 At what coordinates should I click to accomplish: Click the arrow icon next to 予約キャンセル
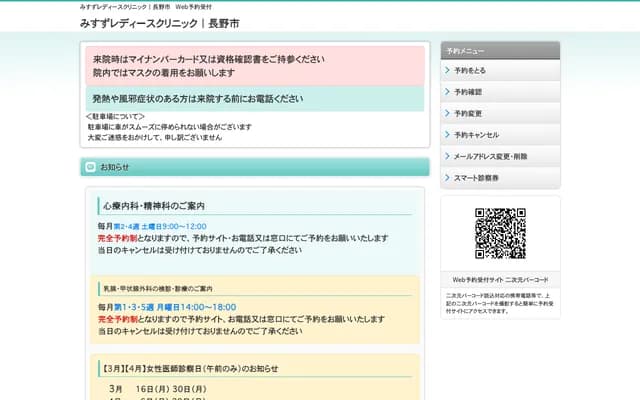[x=447, y=135]
